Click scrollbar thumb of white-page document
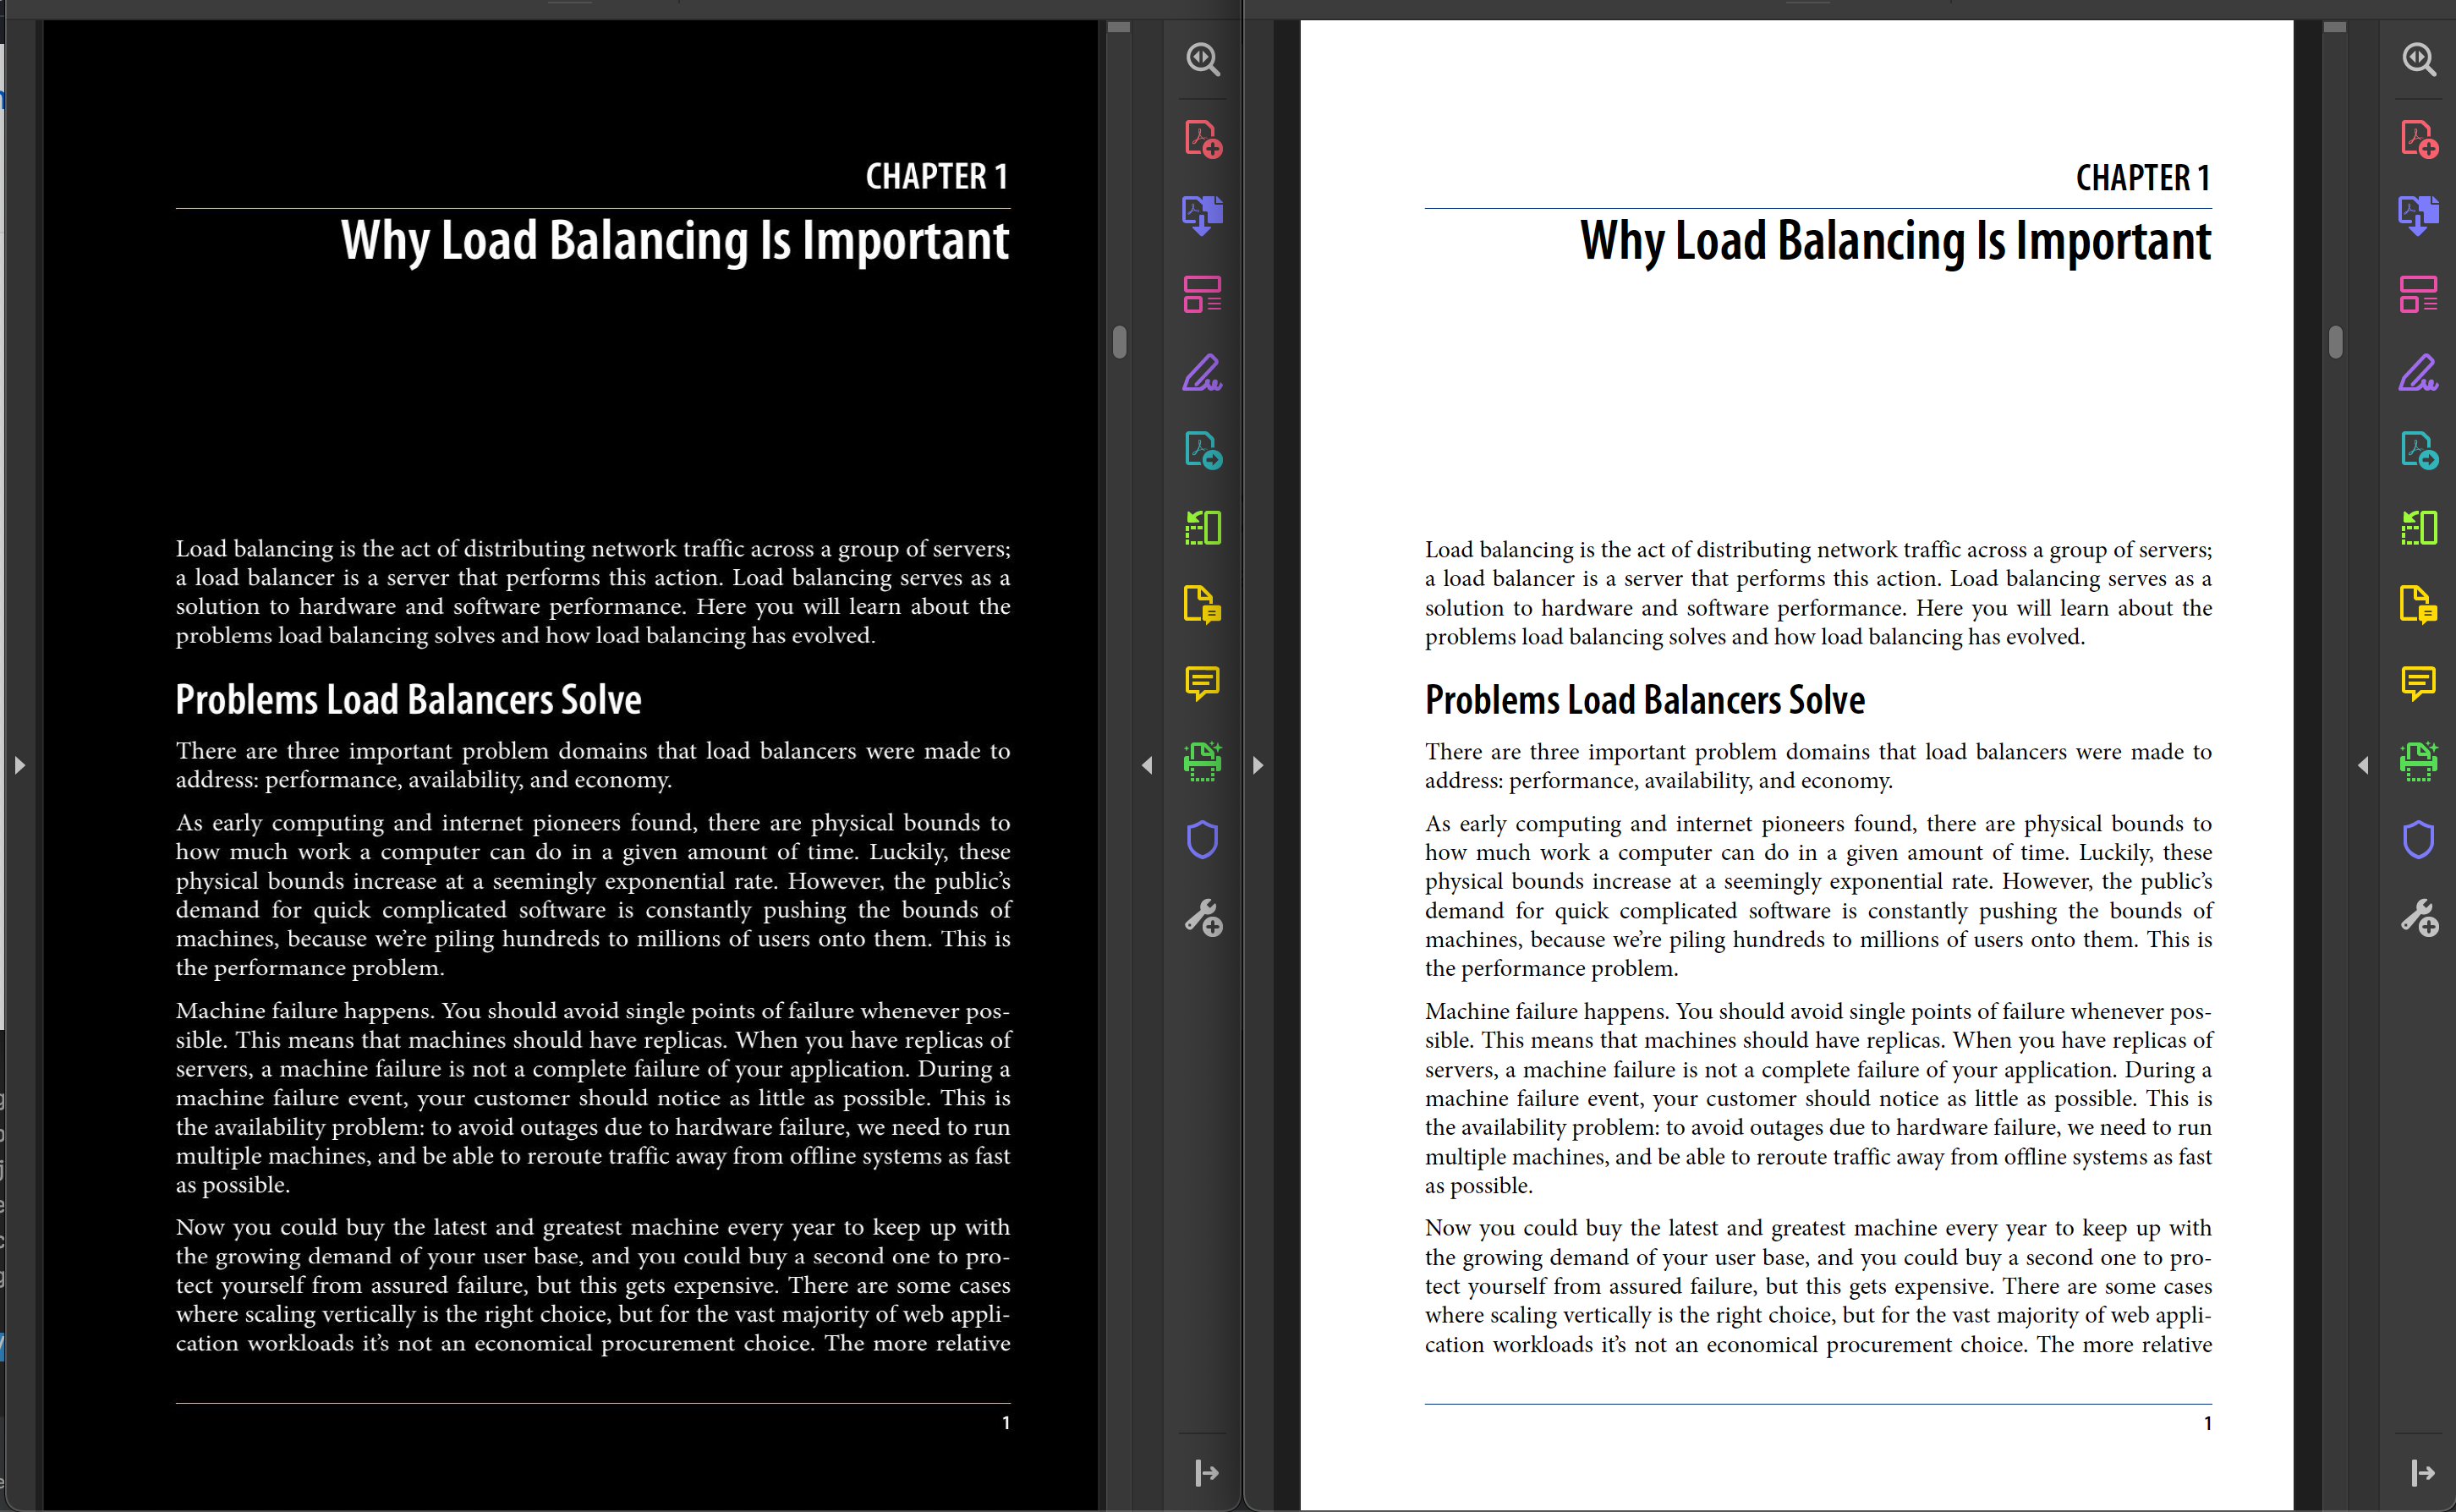The width and height of the screenshot is (2456, 1512). pos(2335,342)
